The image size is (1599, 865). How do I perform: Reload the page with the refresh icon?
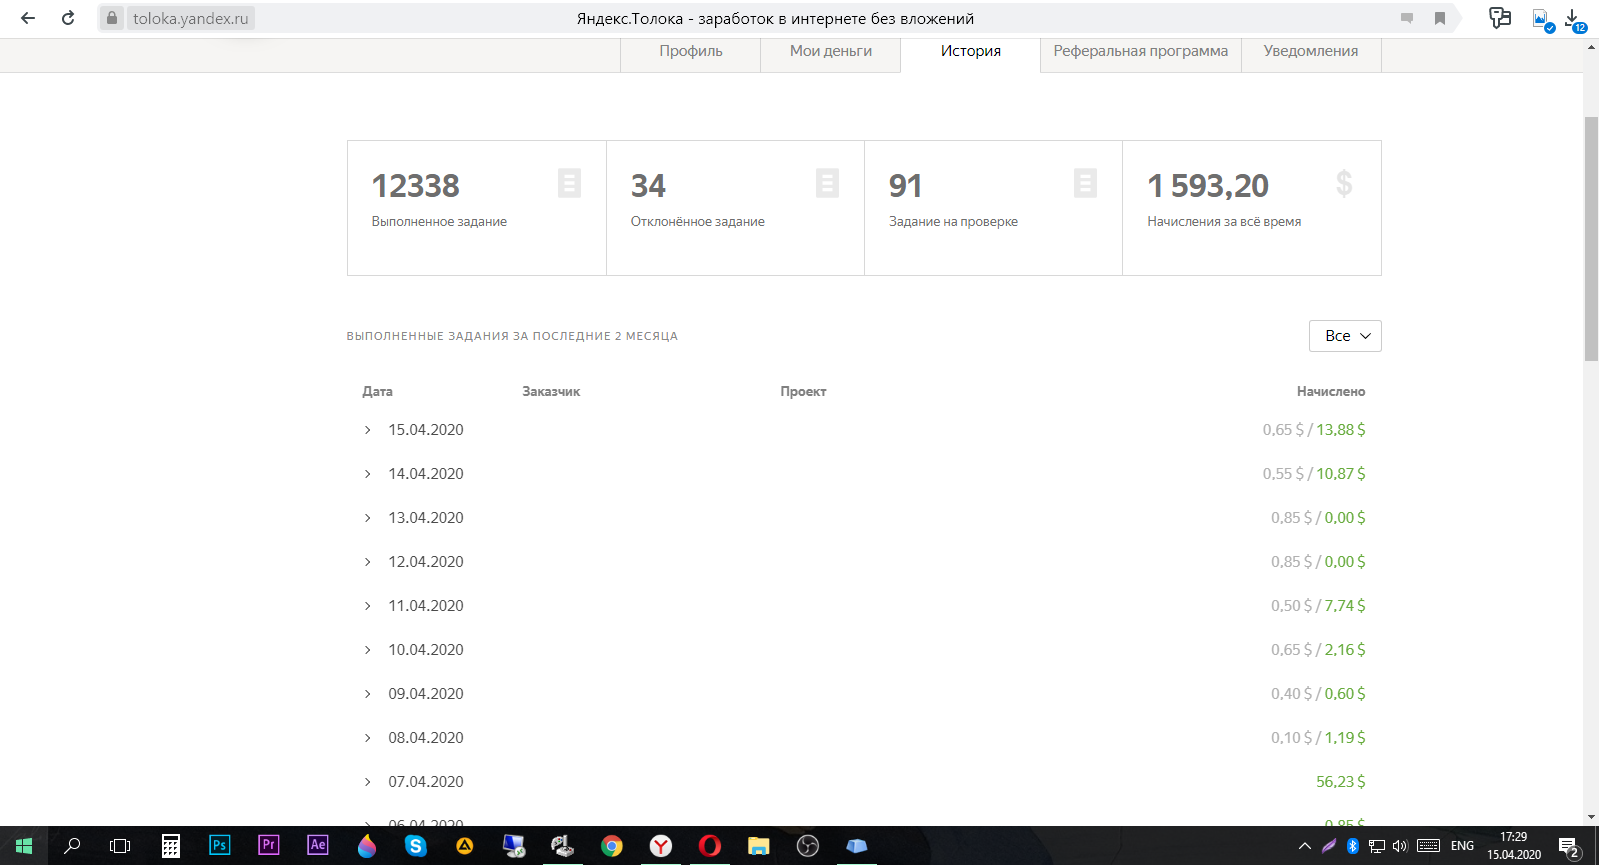pos(68,18)
